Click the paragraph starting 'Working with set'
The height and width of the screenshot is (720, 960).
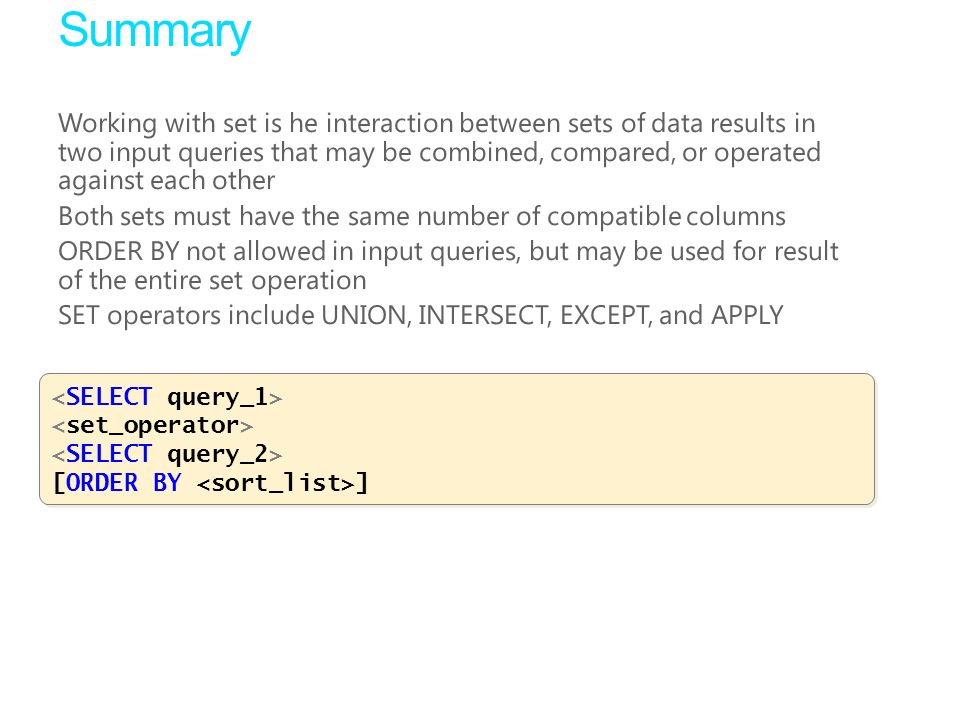(439, 151)
